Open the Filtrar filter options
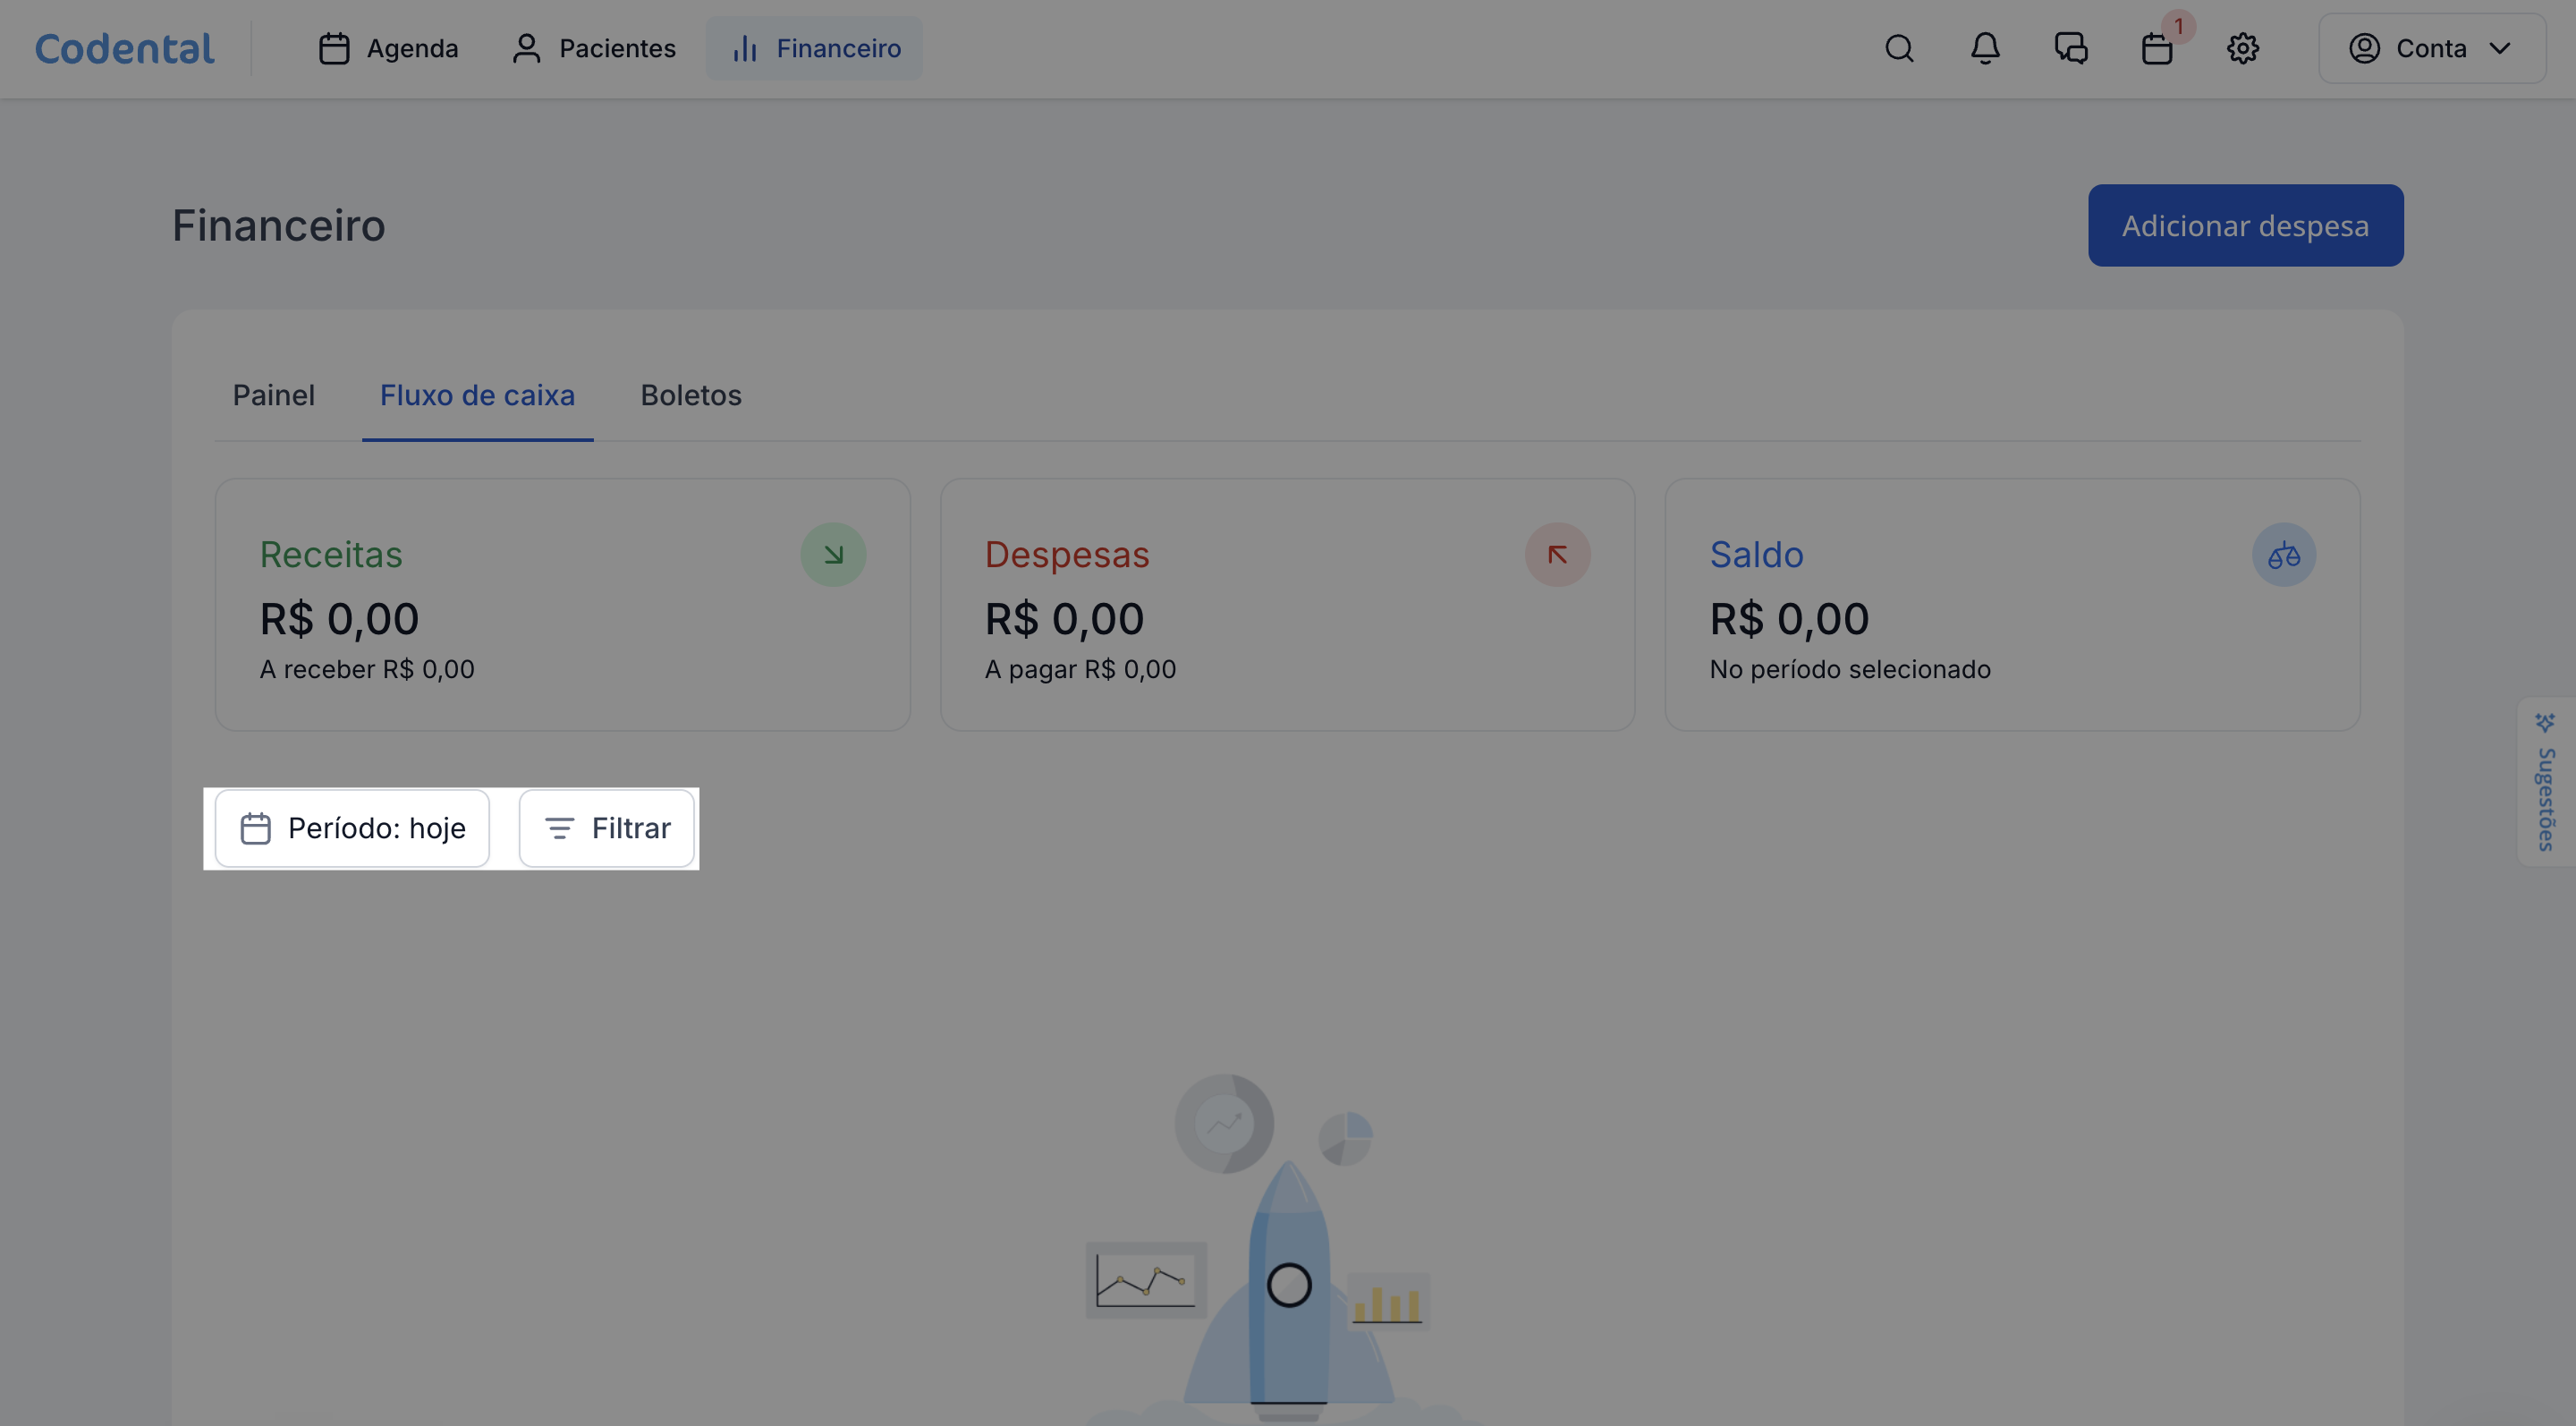 606,828
